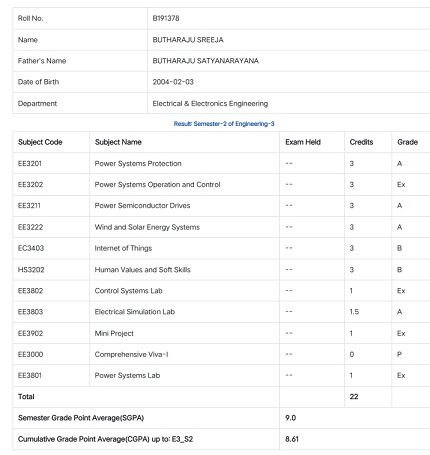Select the total credits value 22
Screen dimensions: 430x455
point(354,397)
